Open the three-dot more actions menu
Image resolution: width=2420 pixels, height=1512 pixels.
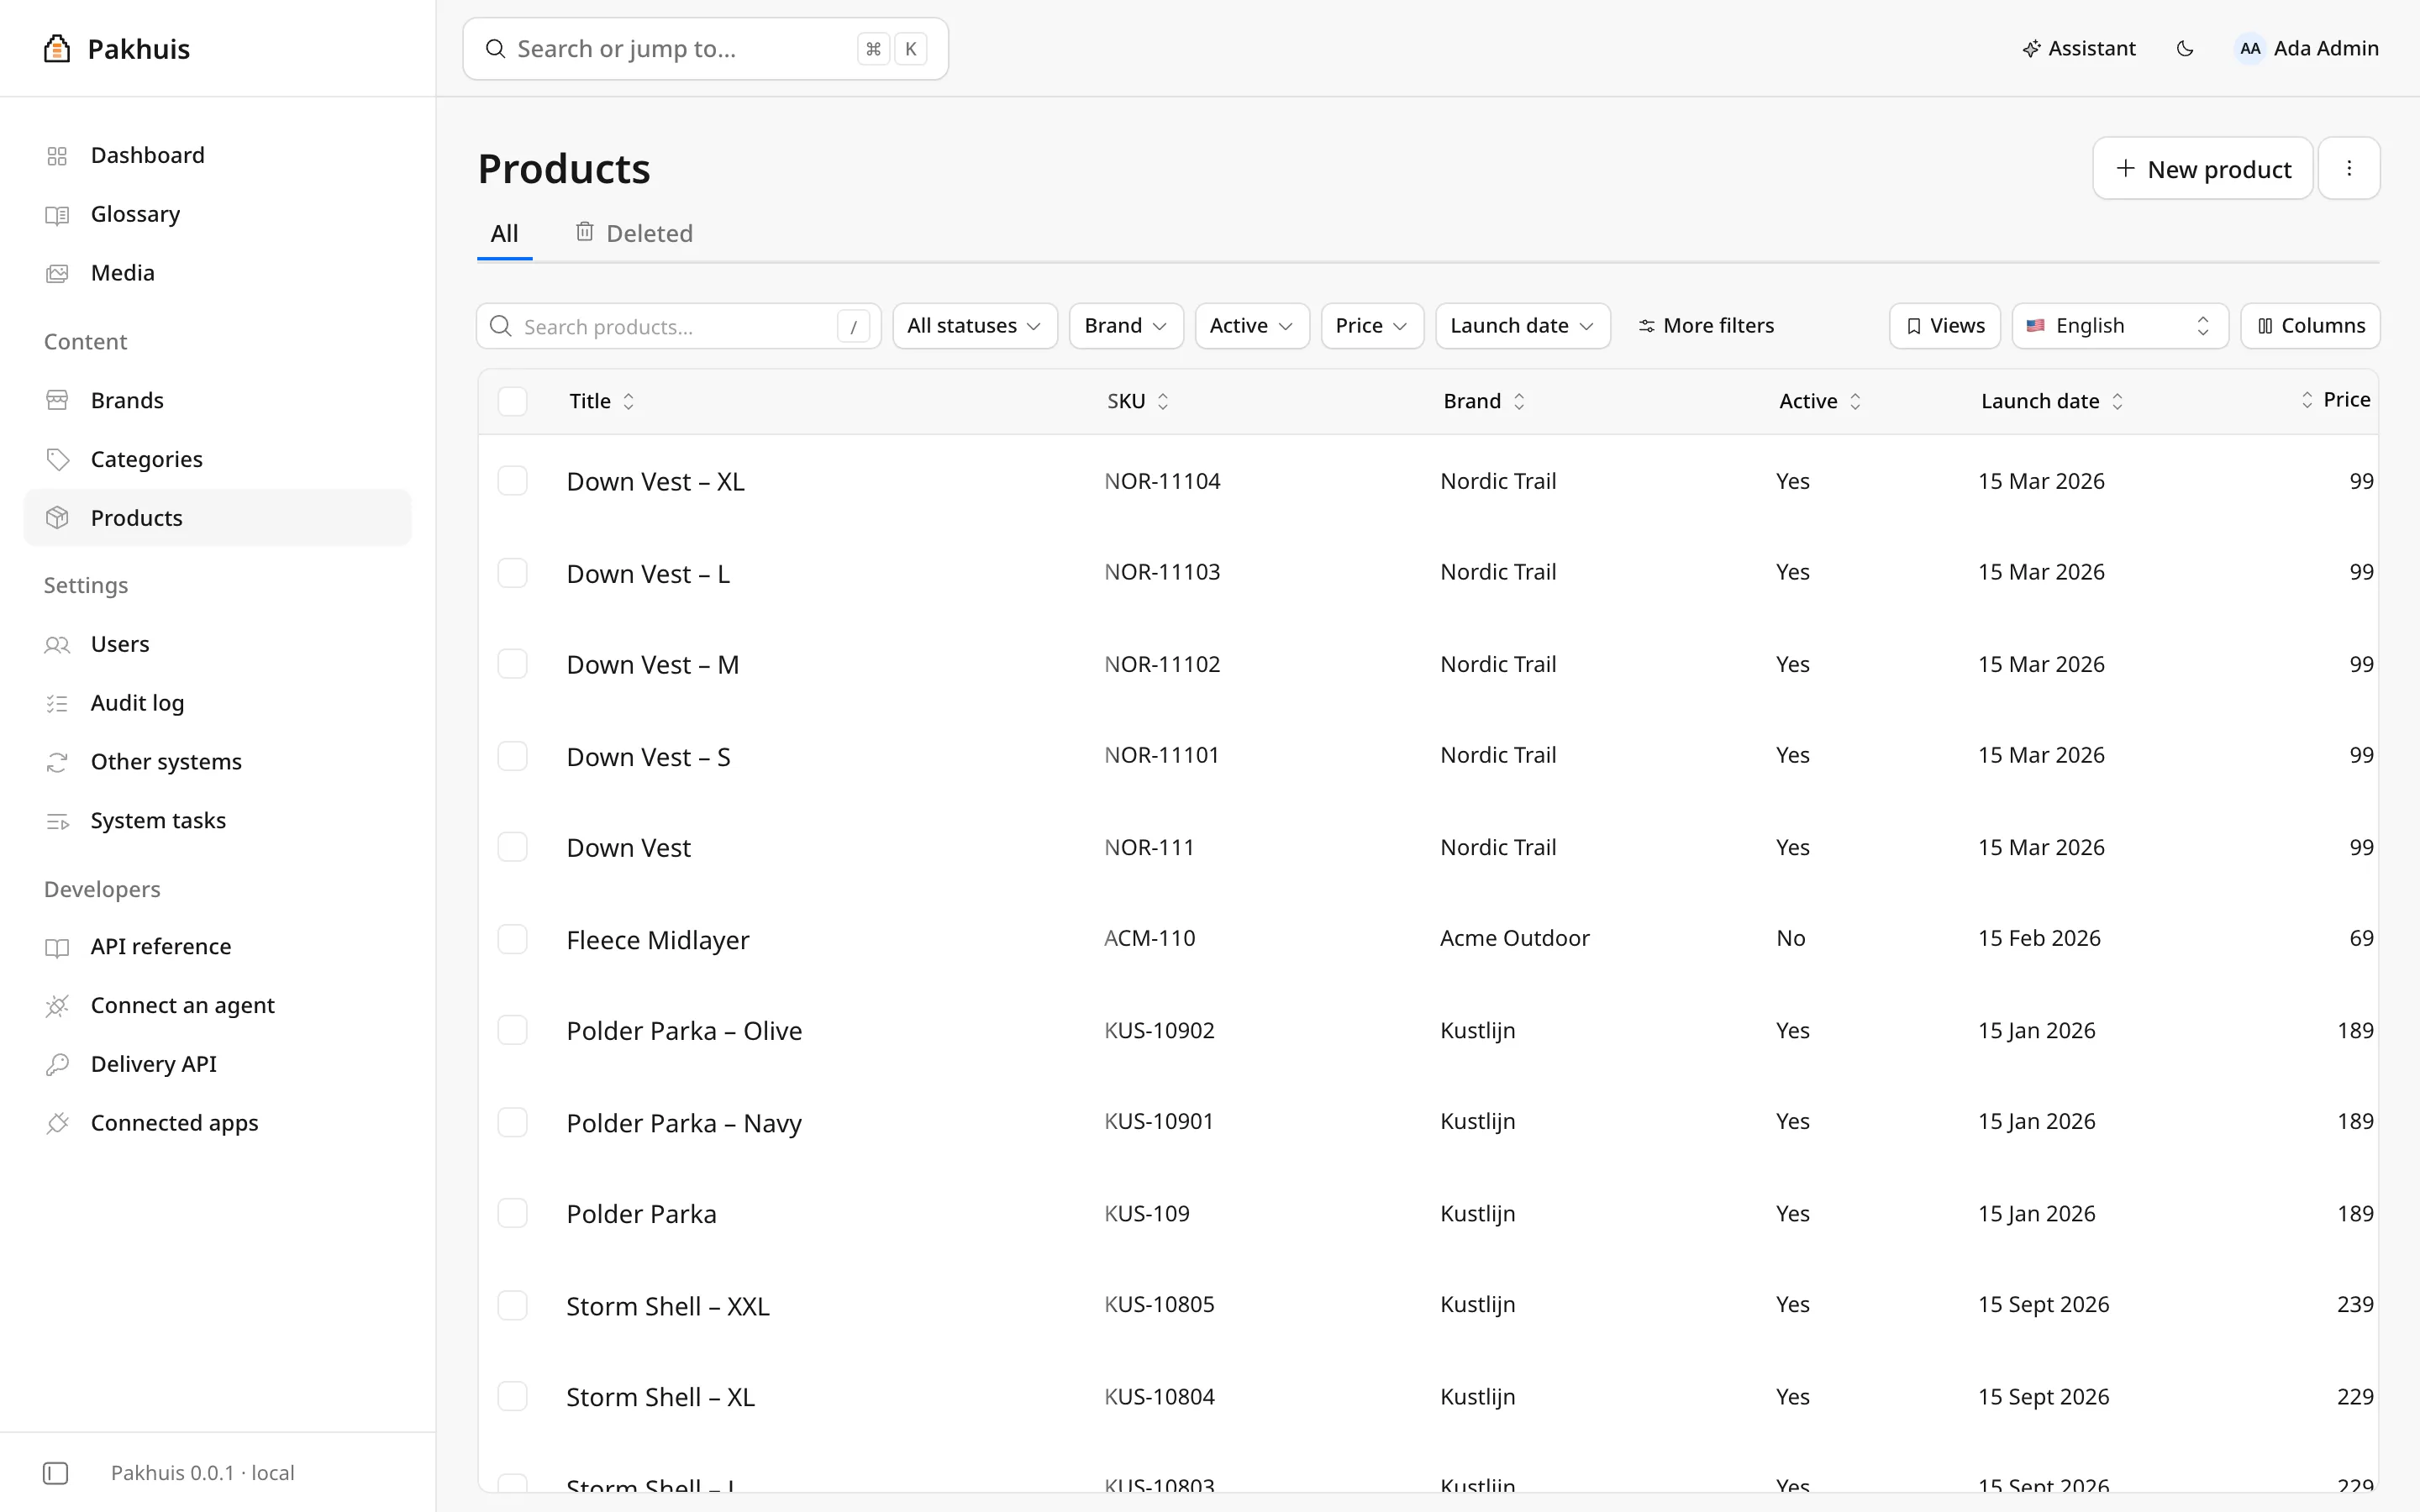click(x=2349, y=168)
